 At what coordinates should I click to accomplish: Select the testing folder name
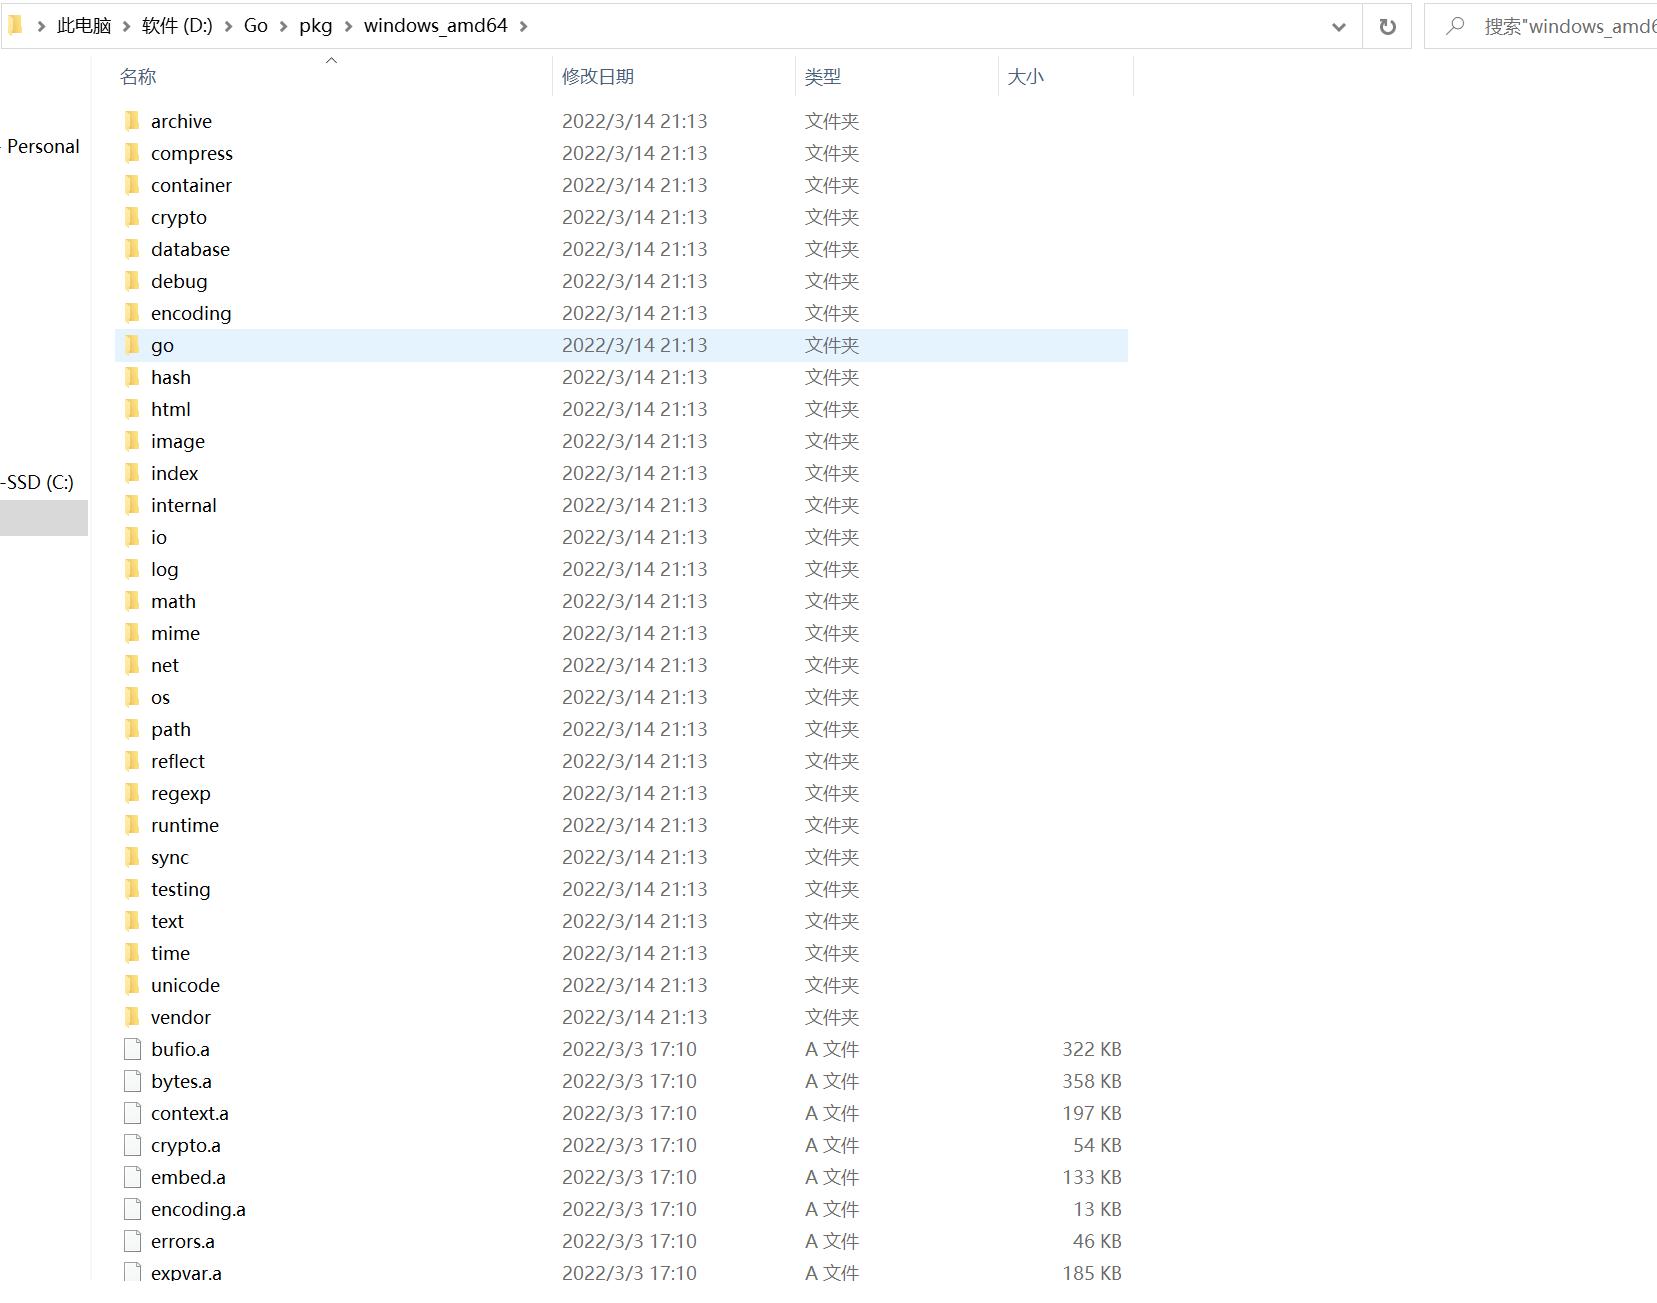coord(181,889)
